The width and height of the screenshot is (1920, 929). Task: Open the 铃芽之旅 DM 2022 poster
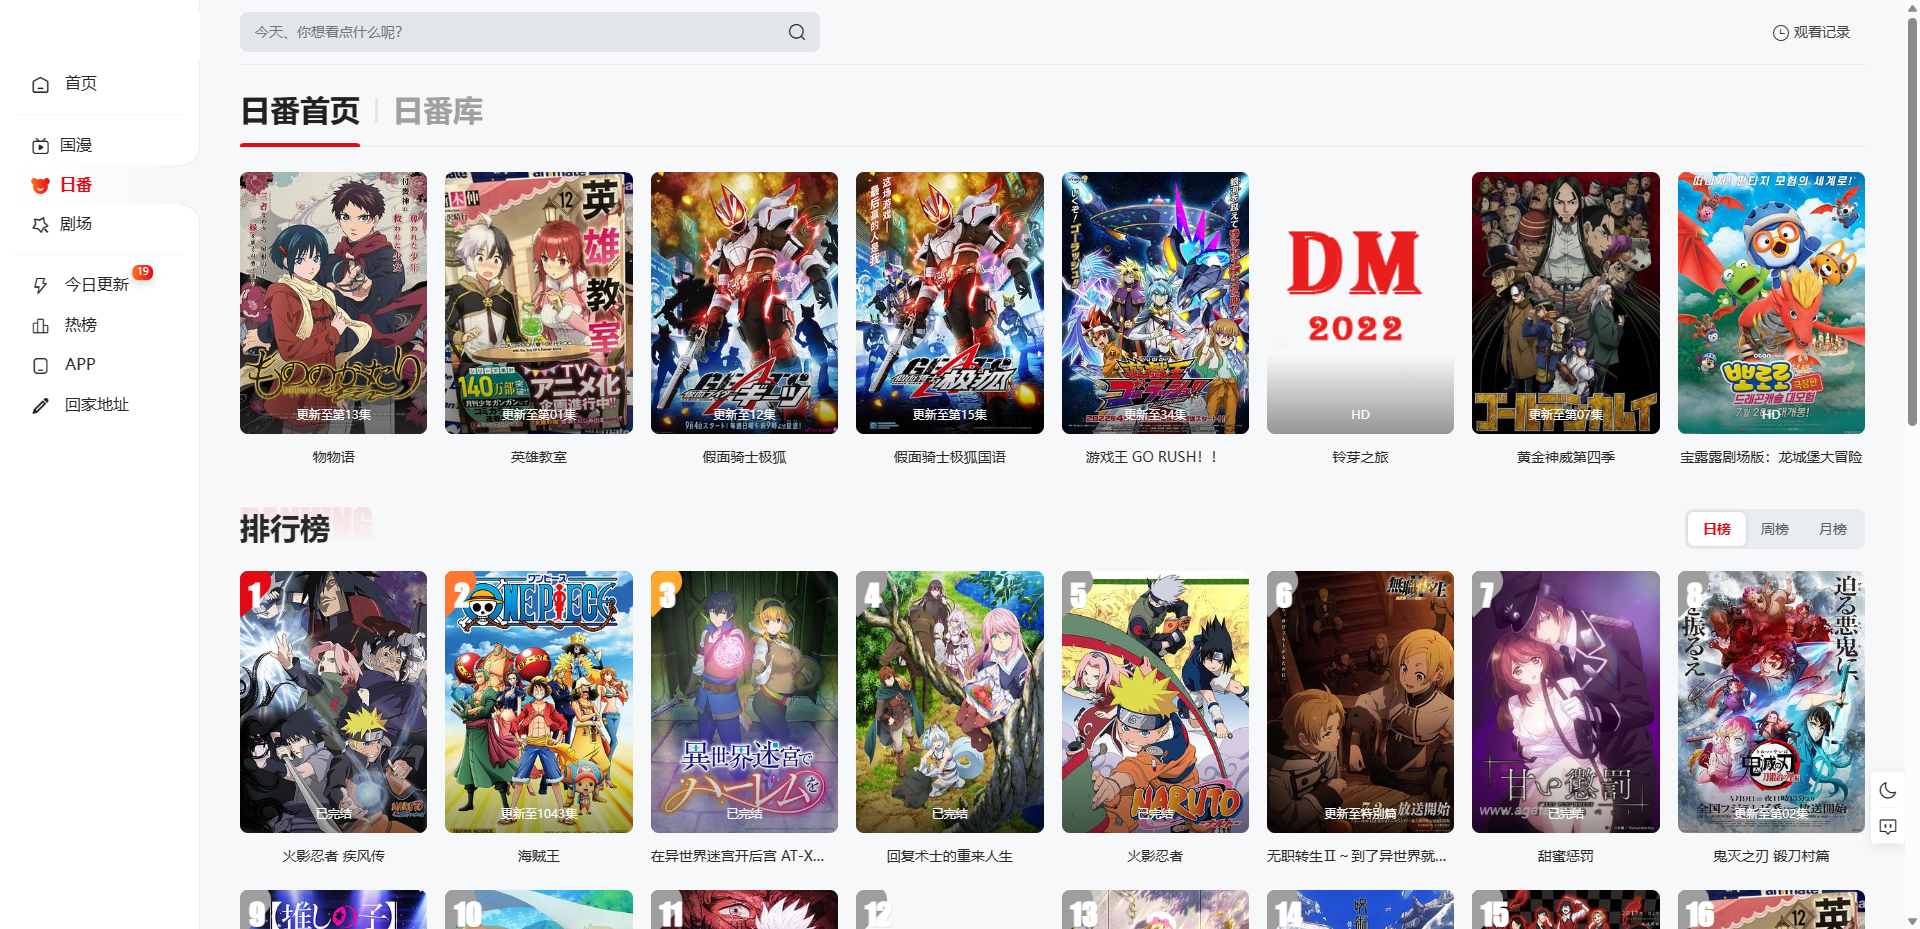point(1360,303)
